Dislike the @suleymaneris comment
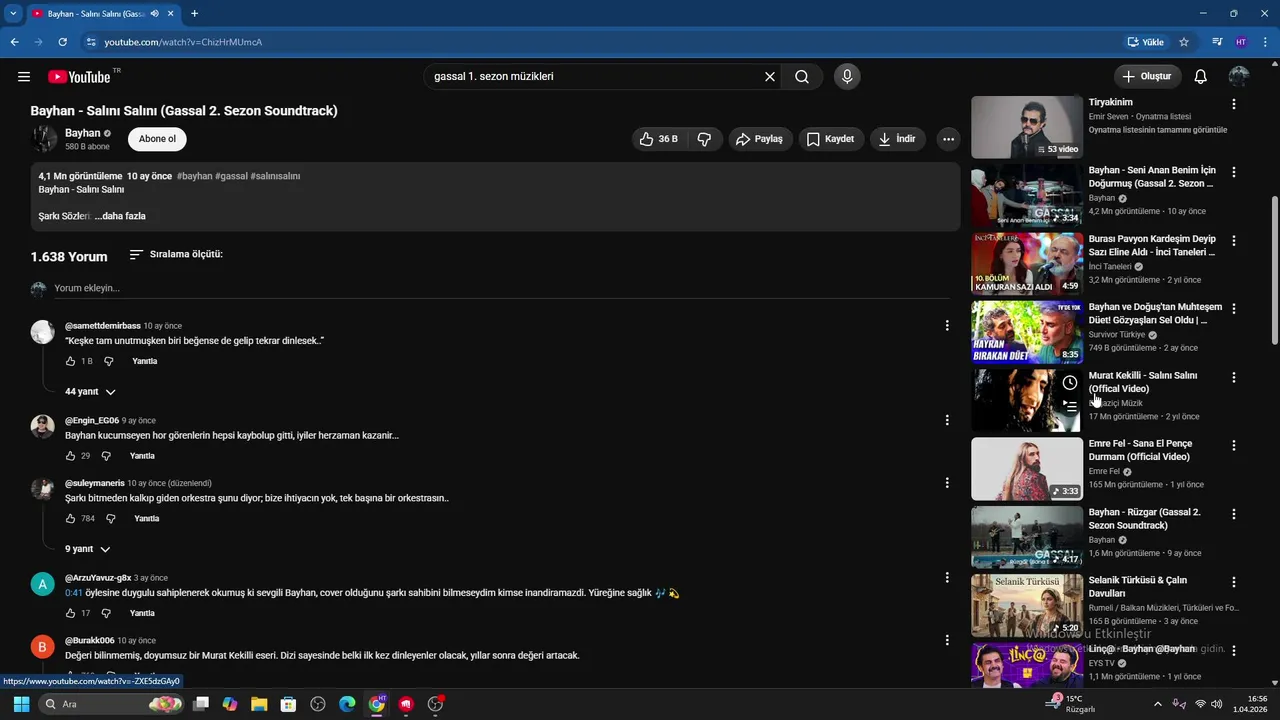This screenshot has height=720, width=1280. 111,519
